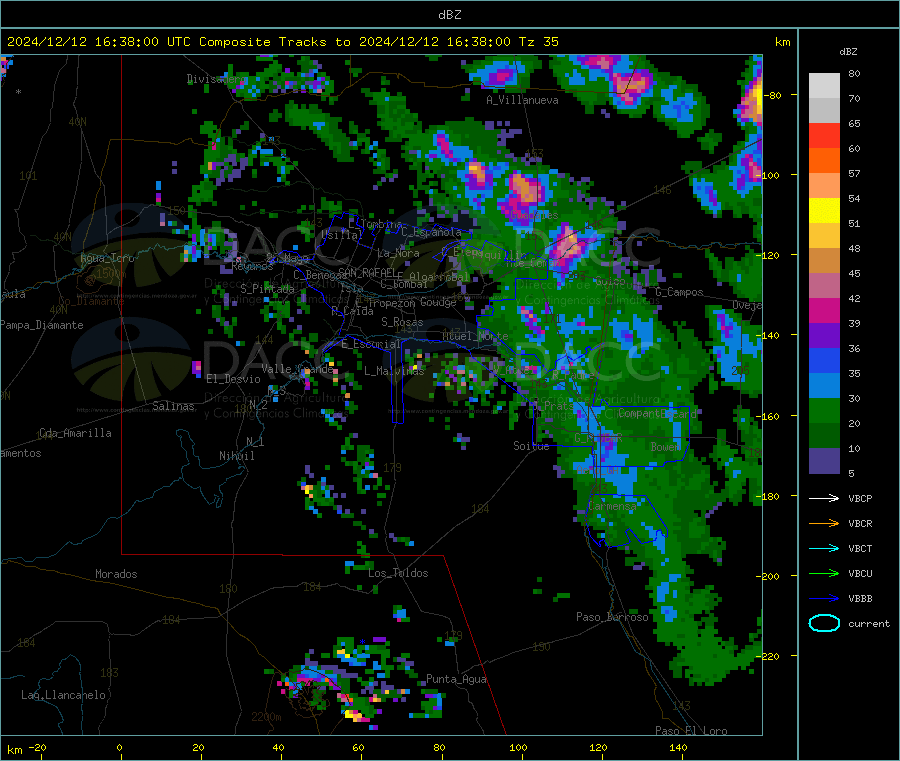Click the white VBCP arrow legend icon
This screenshot has width=900, height=761.
coord(824,498)
